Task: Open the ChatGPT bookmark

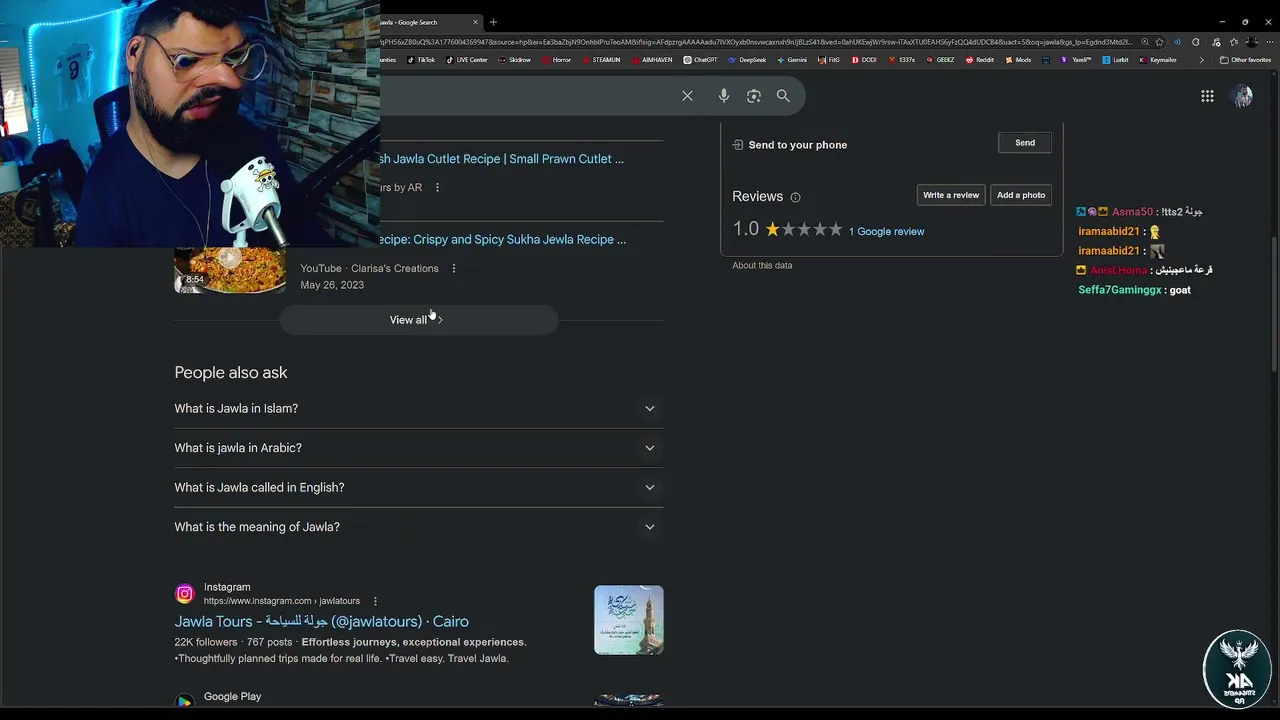Action: (x=701, y=60)
